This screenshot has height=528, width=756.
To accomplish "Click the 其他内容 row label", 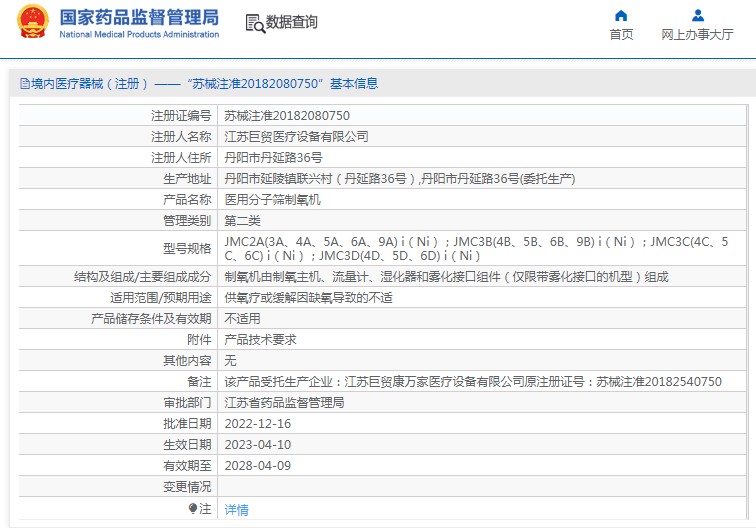I will (187, 361).
